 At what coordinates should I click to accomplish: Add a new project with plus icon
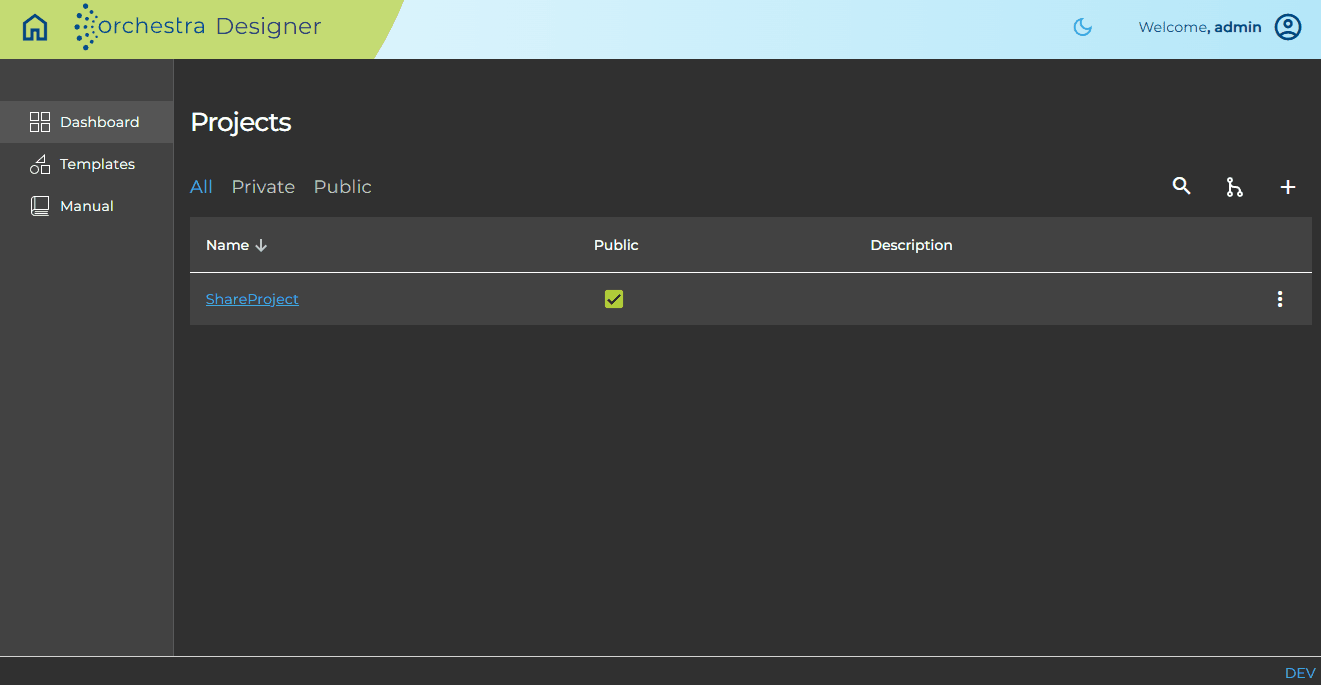click(1288, 187)
